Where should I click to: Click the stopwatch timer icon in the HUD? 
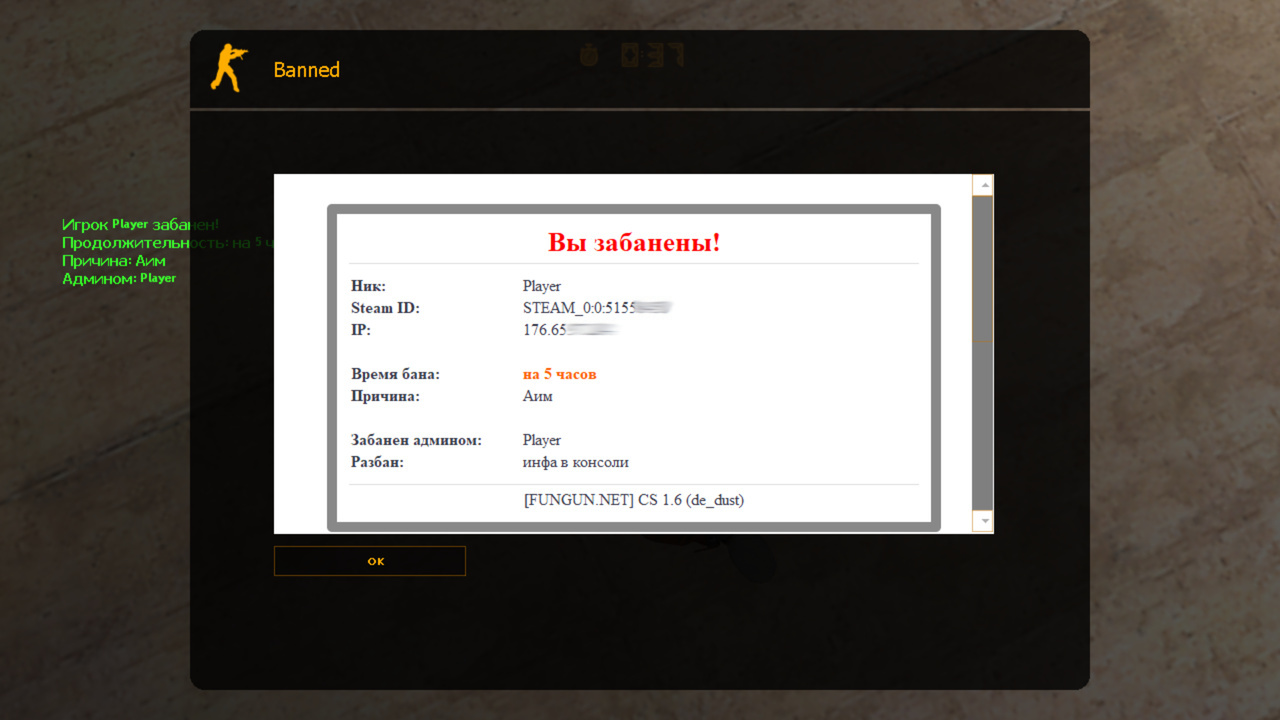point(589,56)
